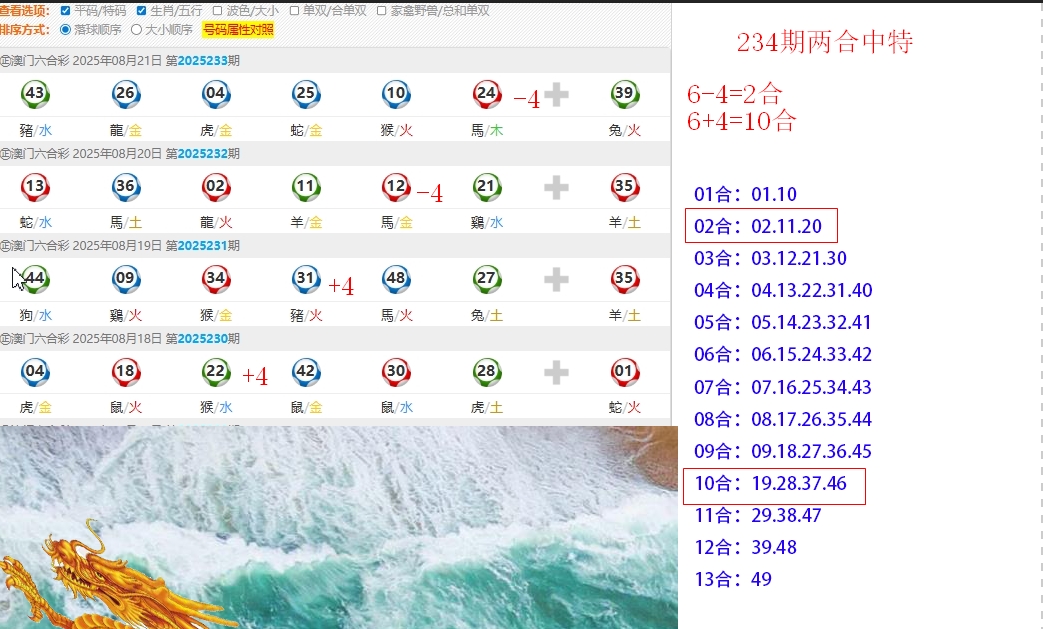Click the 蛇/火 label under ball 01
Screen dimensions: 1043x629
625,407
